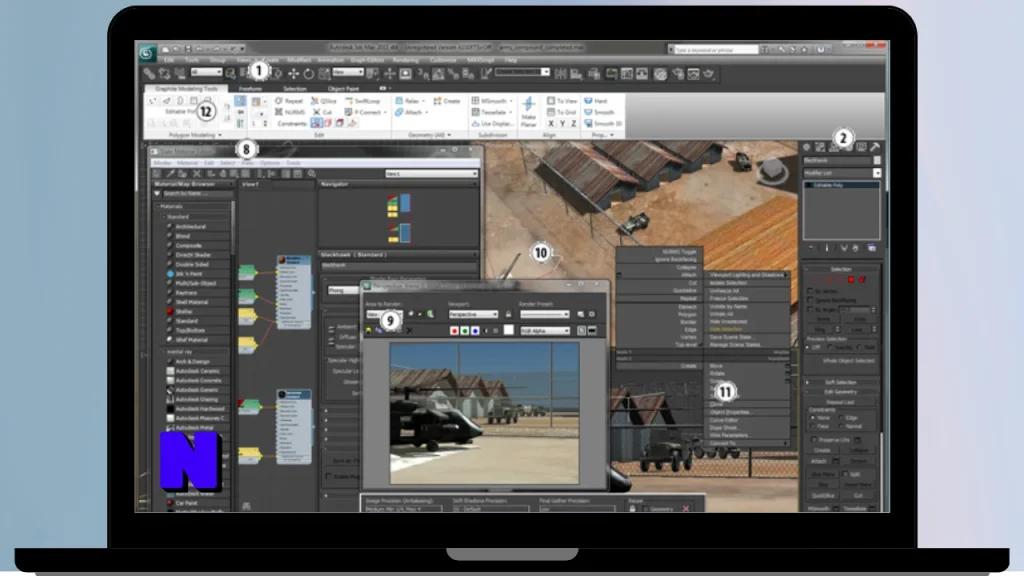Choose Isolate Selection in context menu
Screen dimensions: 1024x576
(728, 283)
